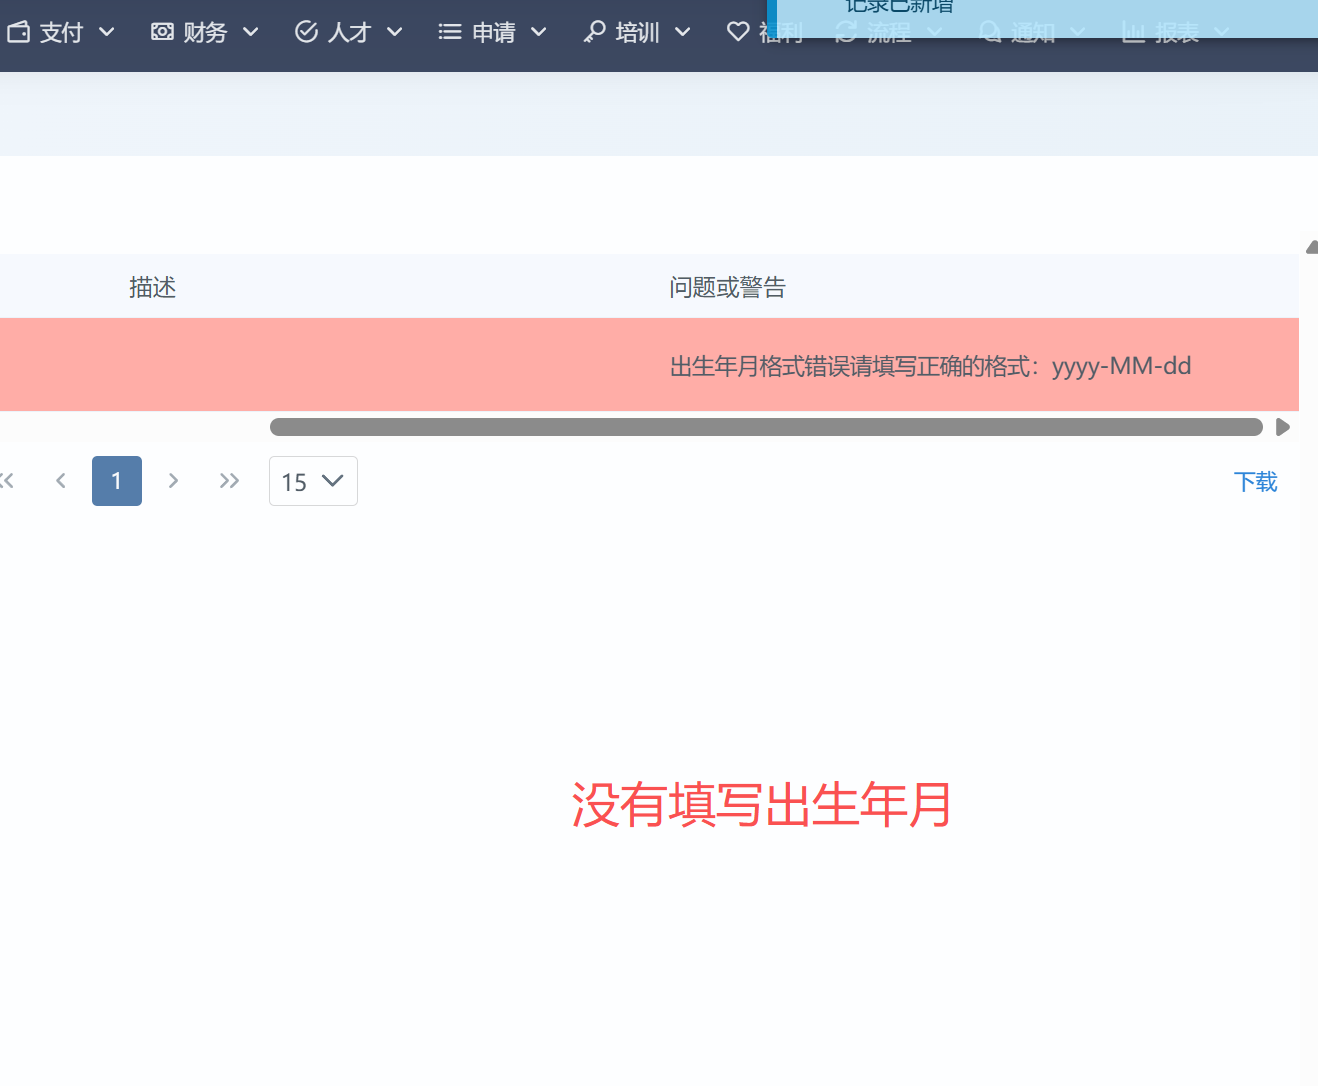The width and height of the screenshot is (1318, 1086).
Task: Go to the previous page with the single left chevron
Action: [61, 481]
